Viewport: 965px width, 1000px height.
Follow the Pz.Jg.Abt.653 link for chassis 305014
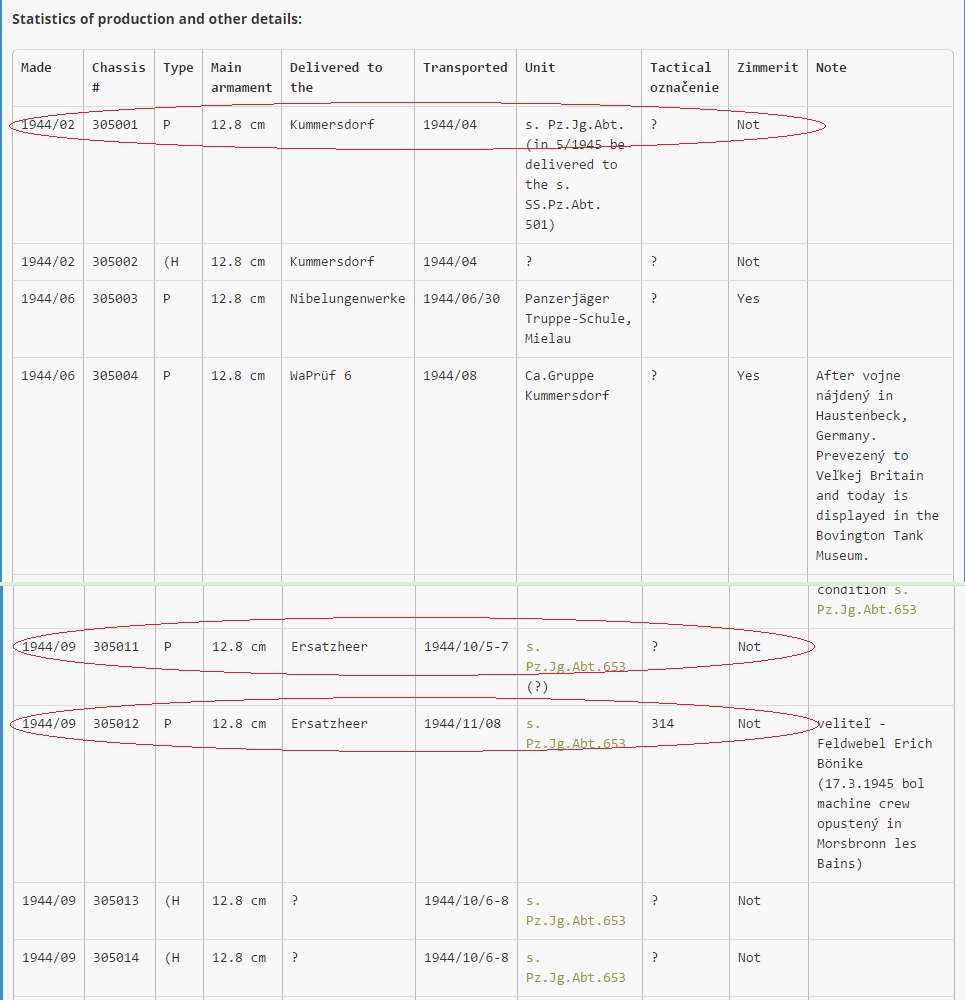(x=575, y=977)
